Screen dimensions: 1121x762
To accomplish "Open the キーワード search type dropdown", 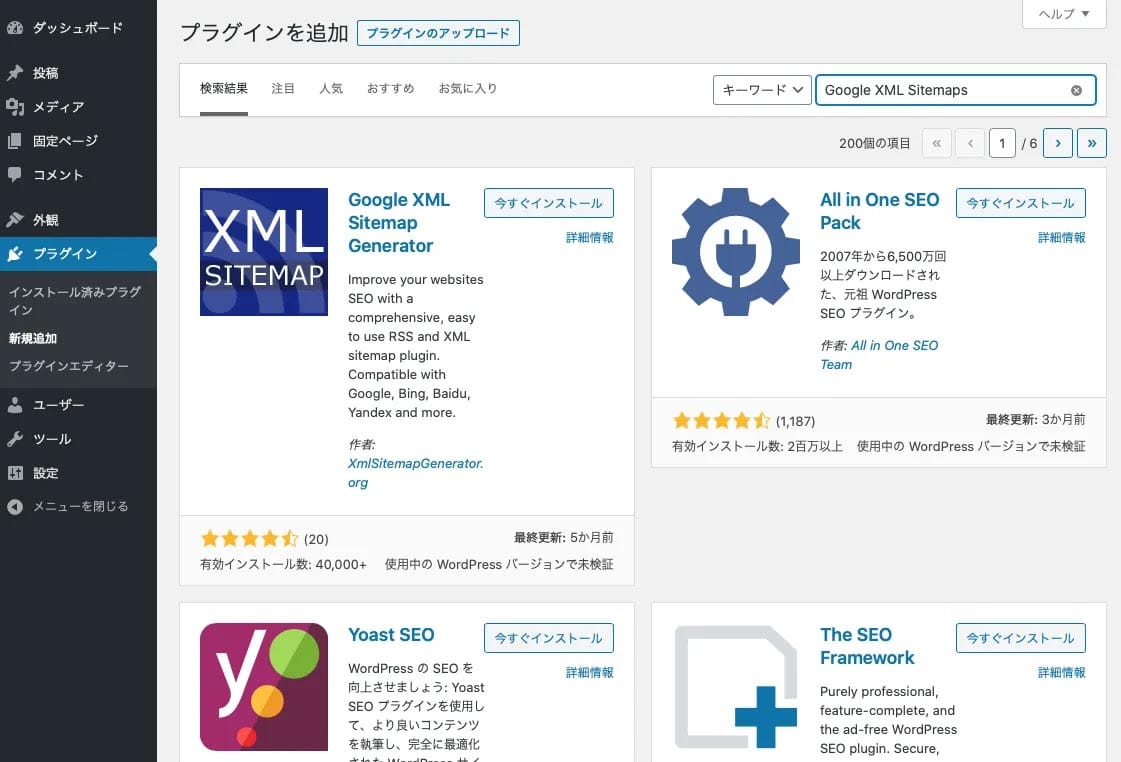I will tap(762, 90).
